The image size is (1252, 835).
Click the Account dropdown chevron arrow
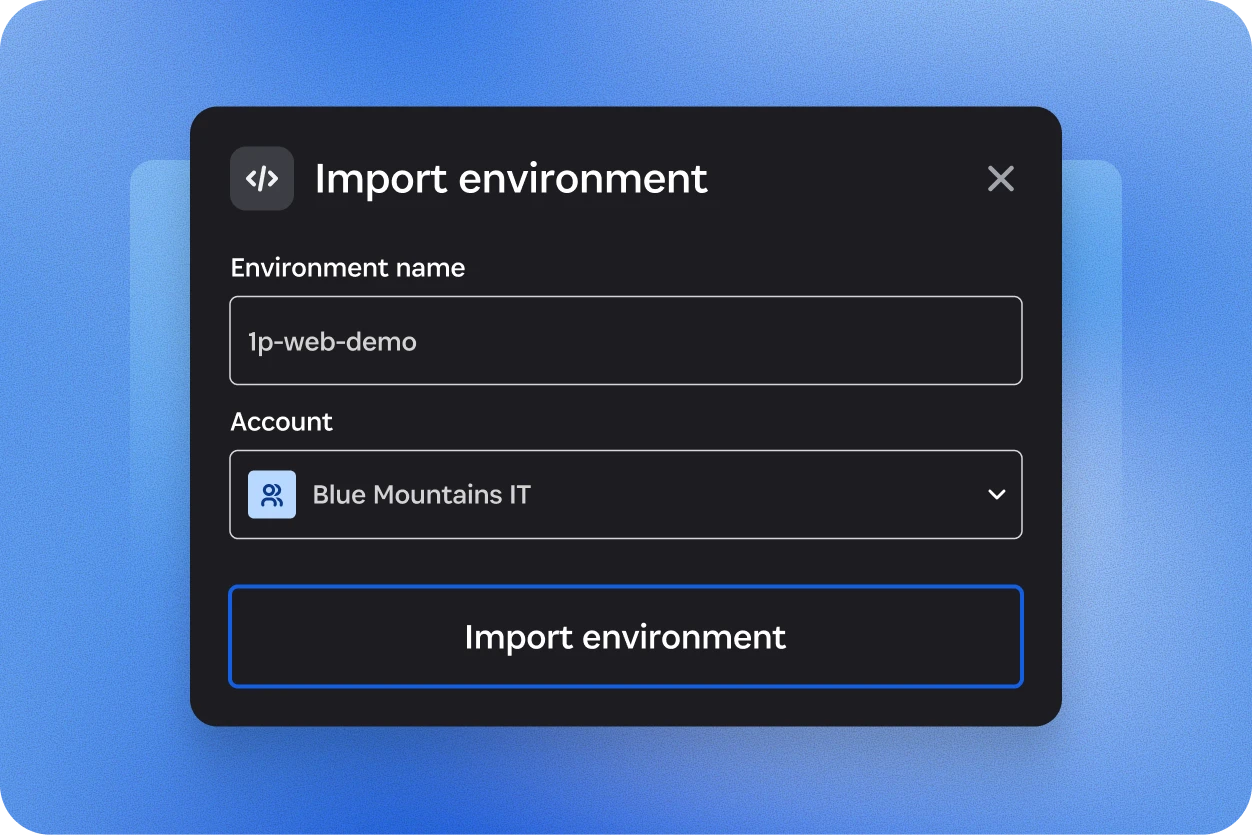point(996,495)
